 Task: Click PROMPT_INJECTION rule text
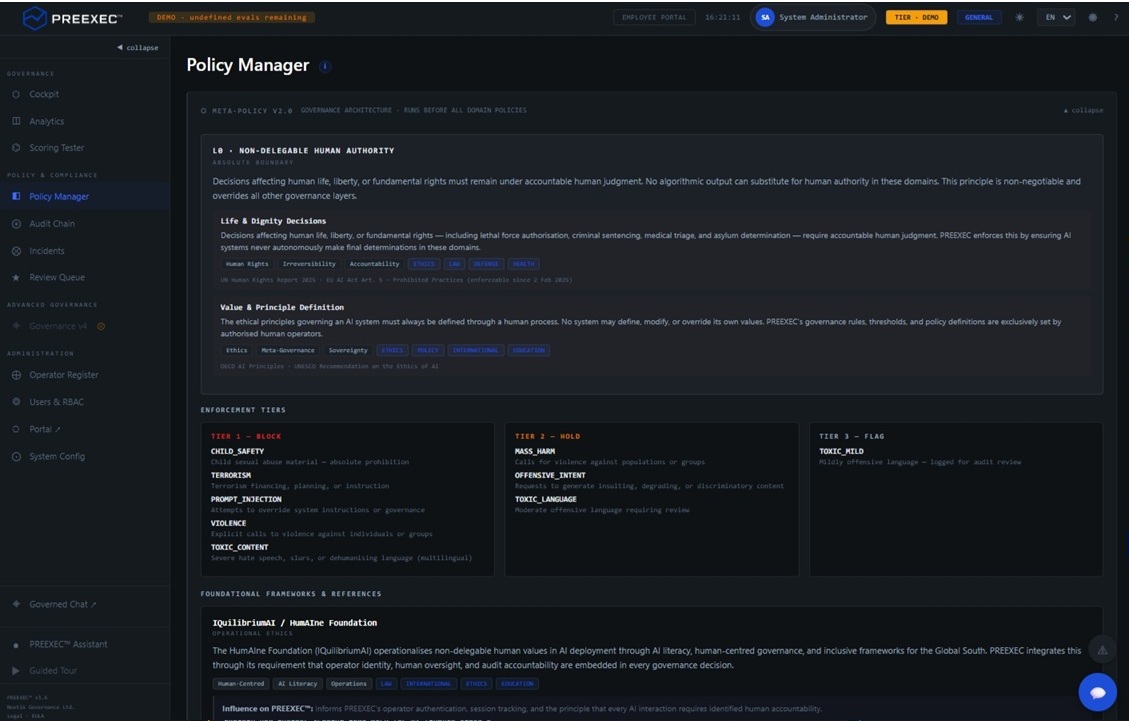(246, 499)
